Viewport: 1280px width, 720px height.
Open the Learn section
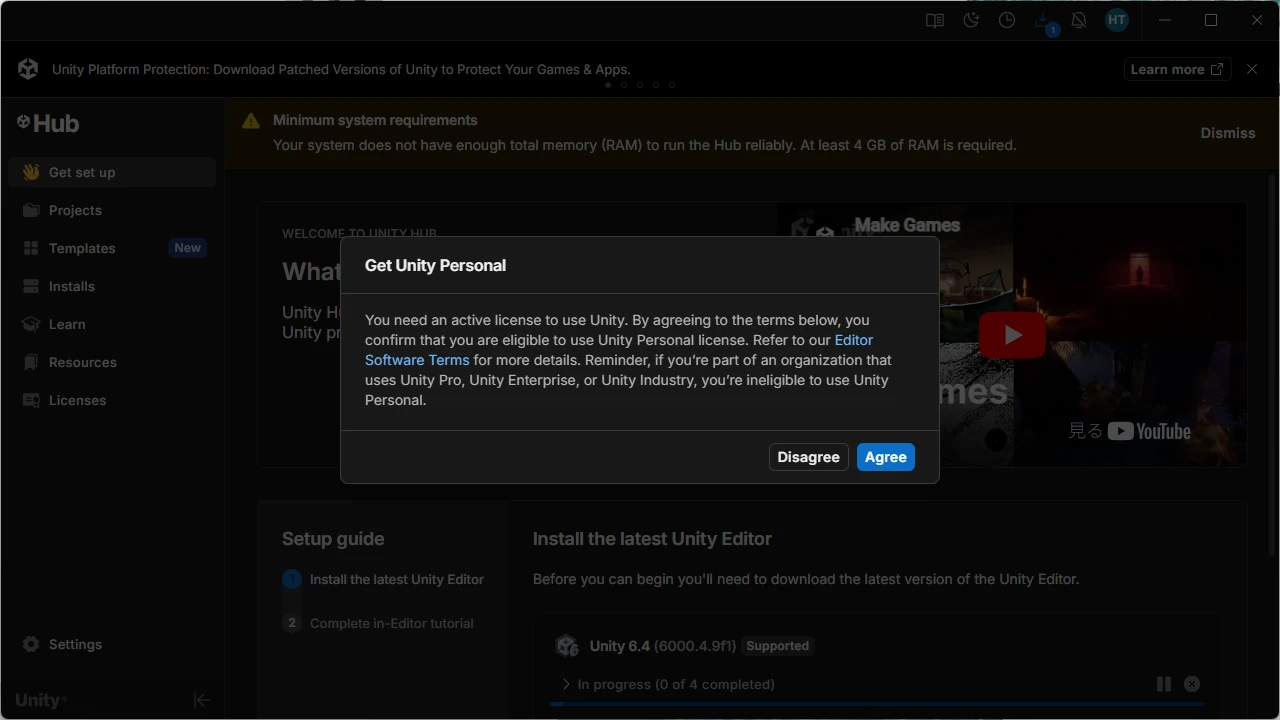[x=112, y=324]
